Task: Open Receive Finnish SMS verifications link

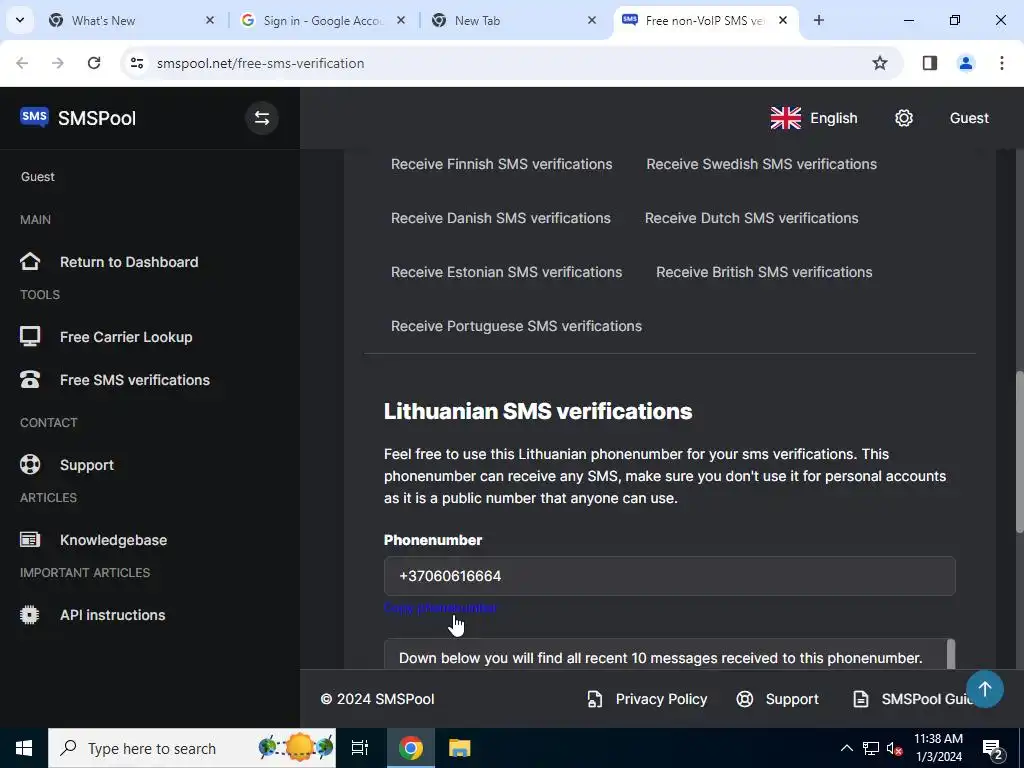Action: click(x=502, y=164)
